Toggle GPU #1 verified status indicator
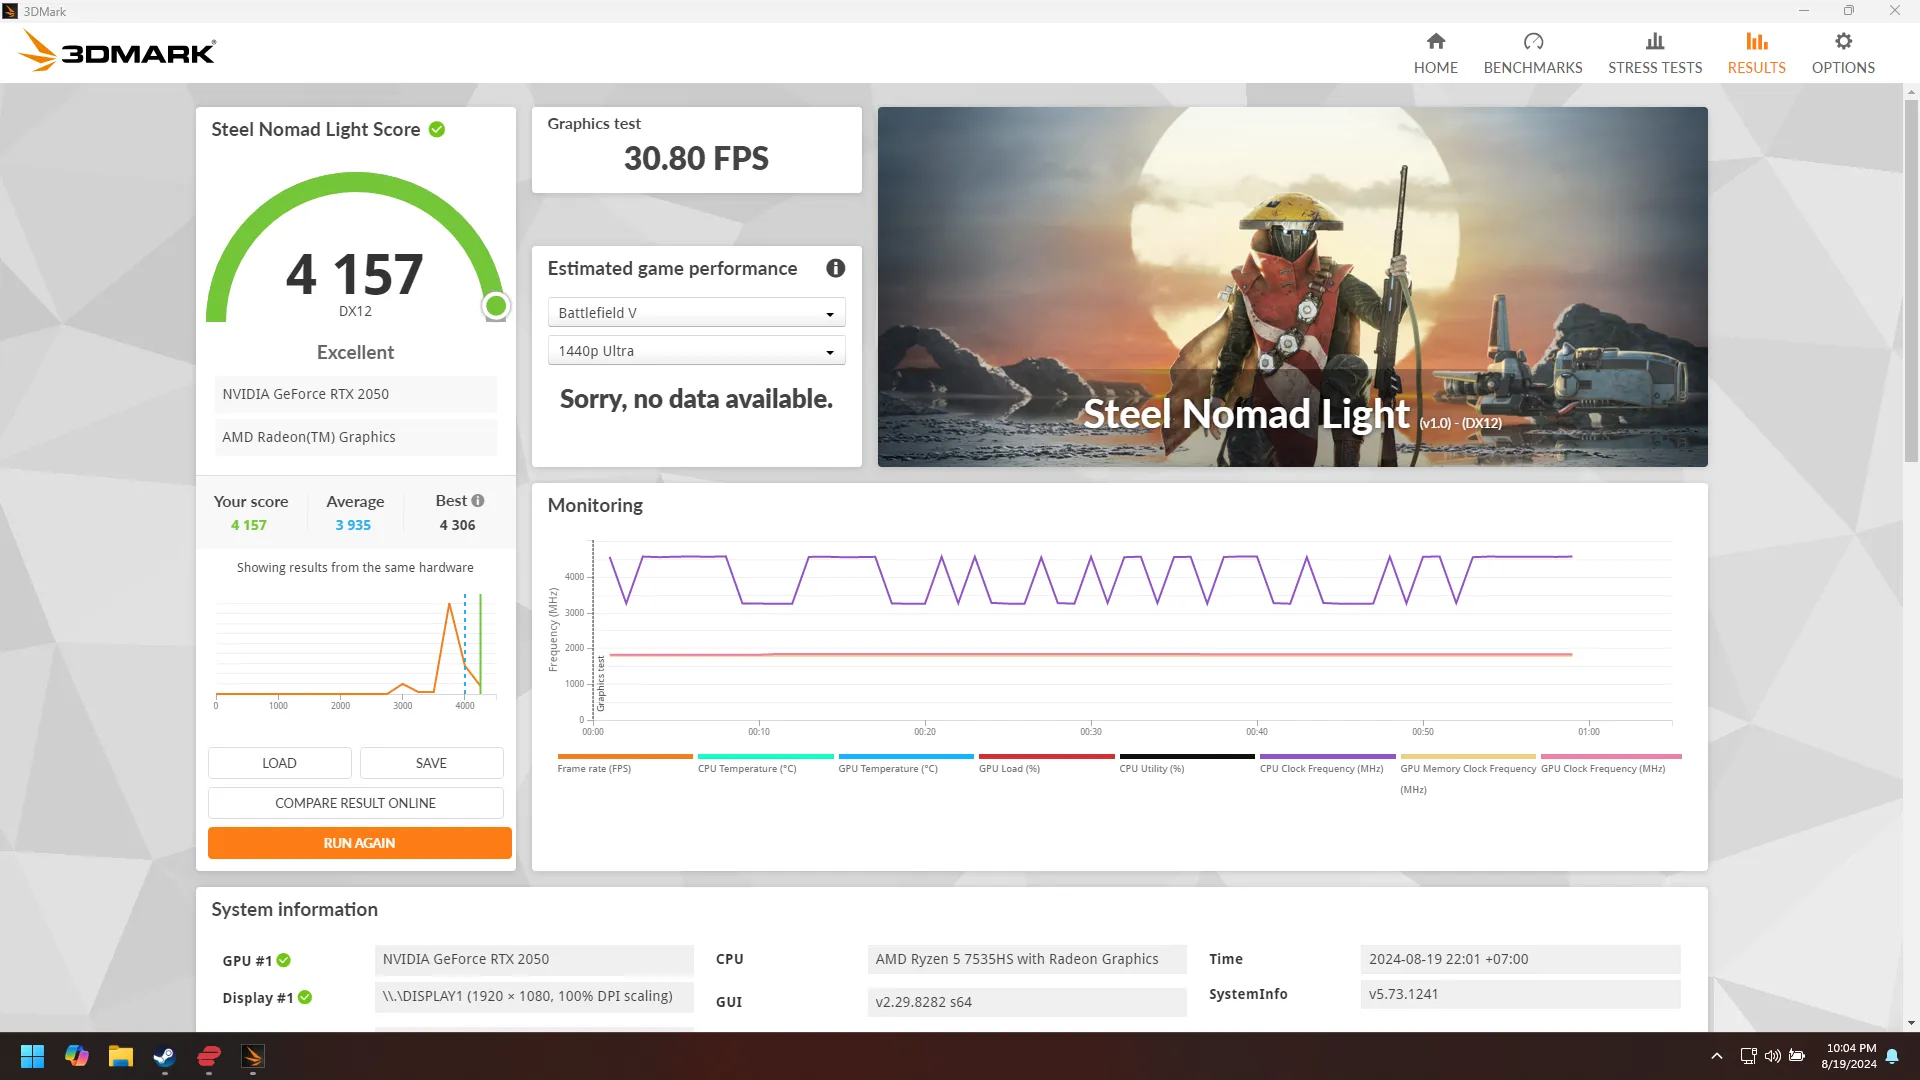1920x1080 pixels. [282, 959]
